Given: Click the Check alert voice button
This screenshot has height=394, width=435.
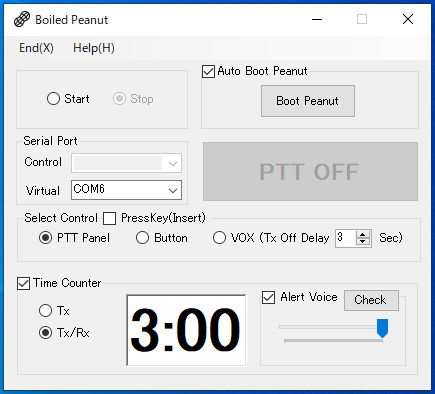Looking at the screenshot, I should click(x=371, y=300).
